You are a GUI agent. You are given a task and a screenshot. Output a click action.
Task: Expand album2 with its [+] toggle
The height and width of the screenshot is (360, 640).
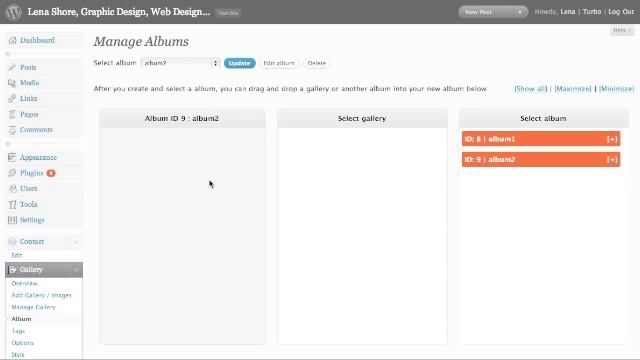coord(612,160)
